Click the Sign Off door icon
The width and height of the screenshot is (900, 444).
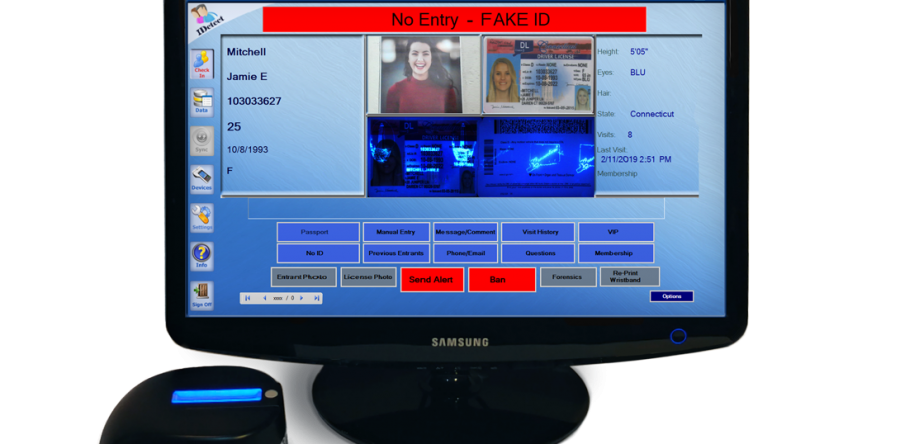click(202, 295)
